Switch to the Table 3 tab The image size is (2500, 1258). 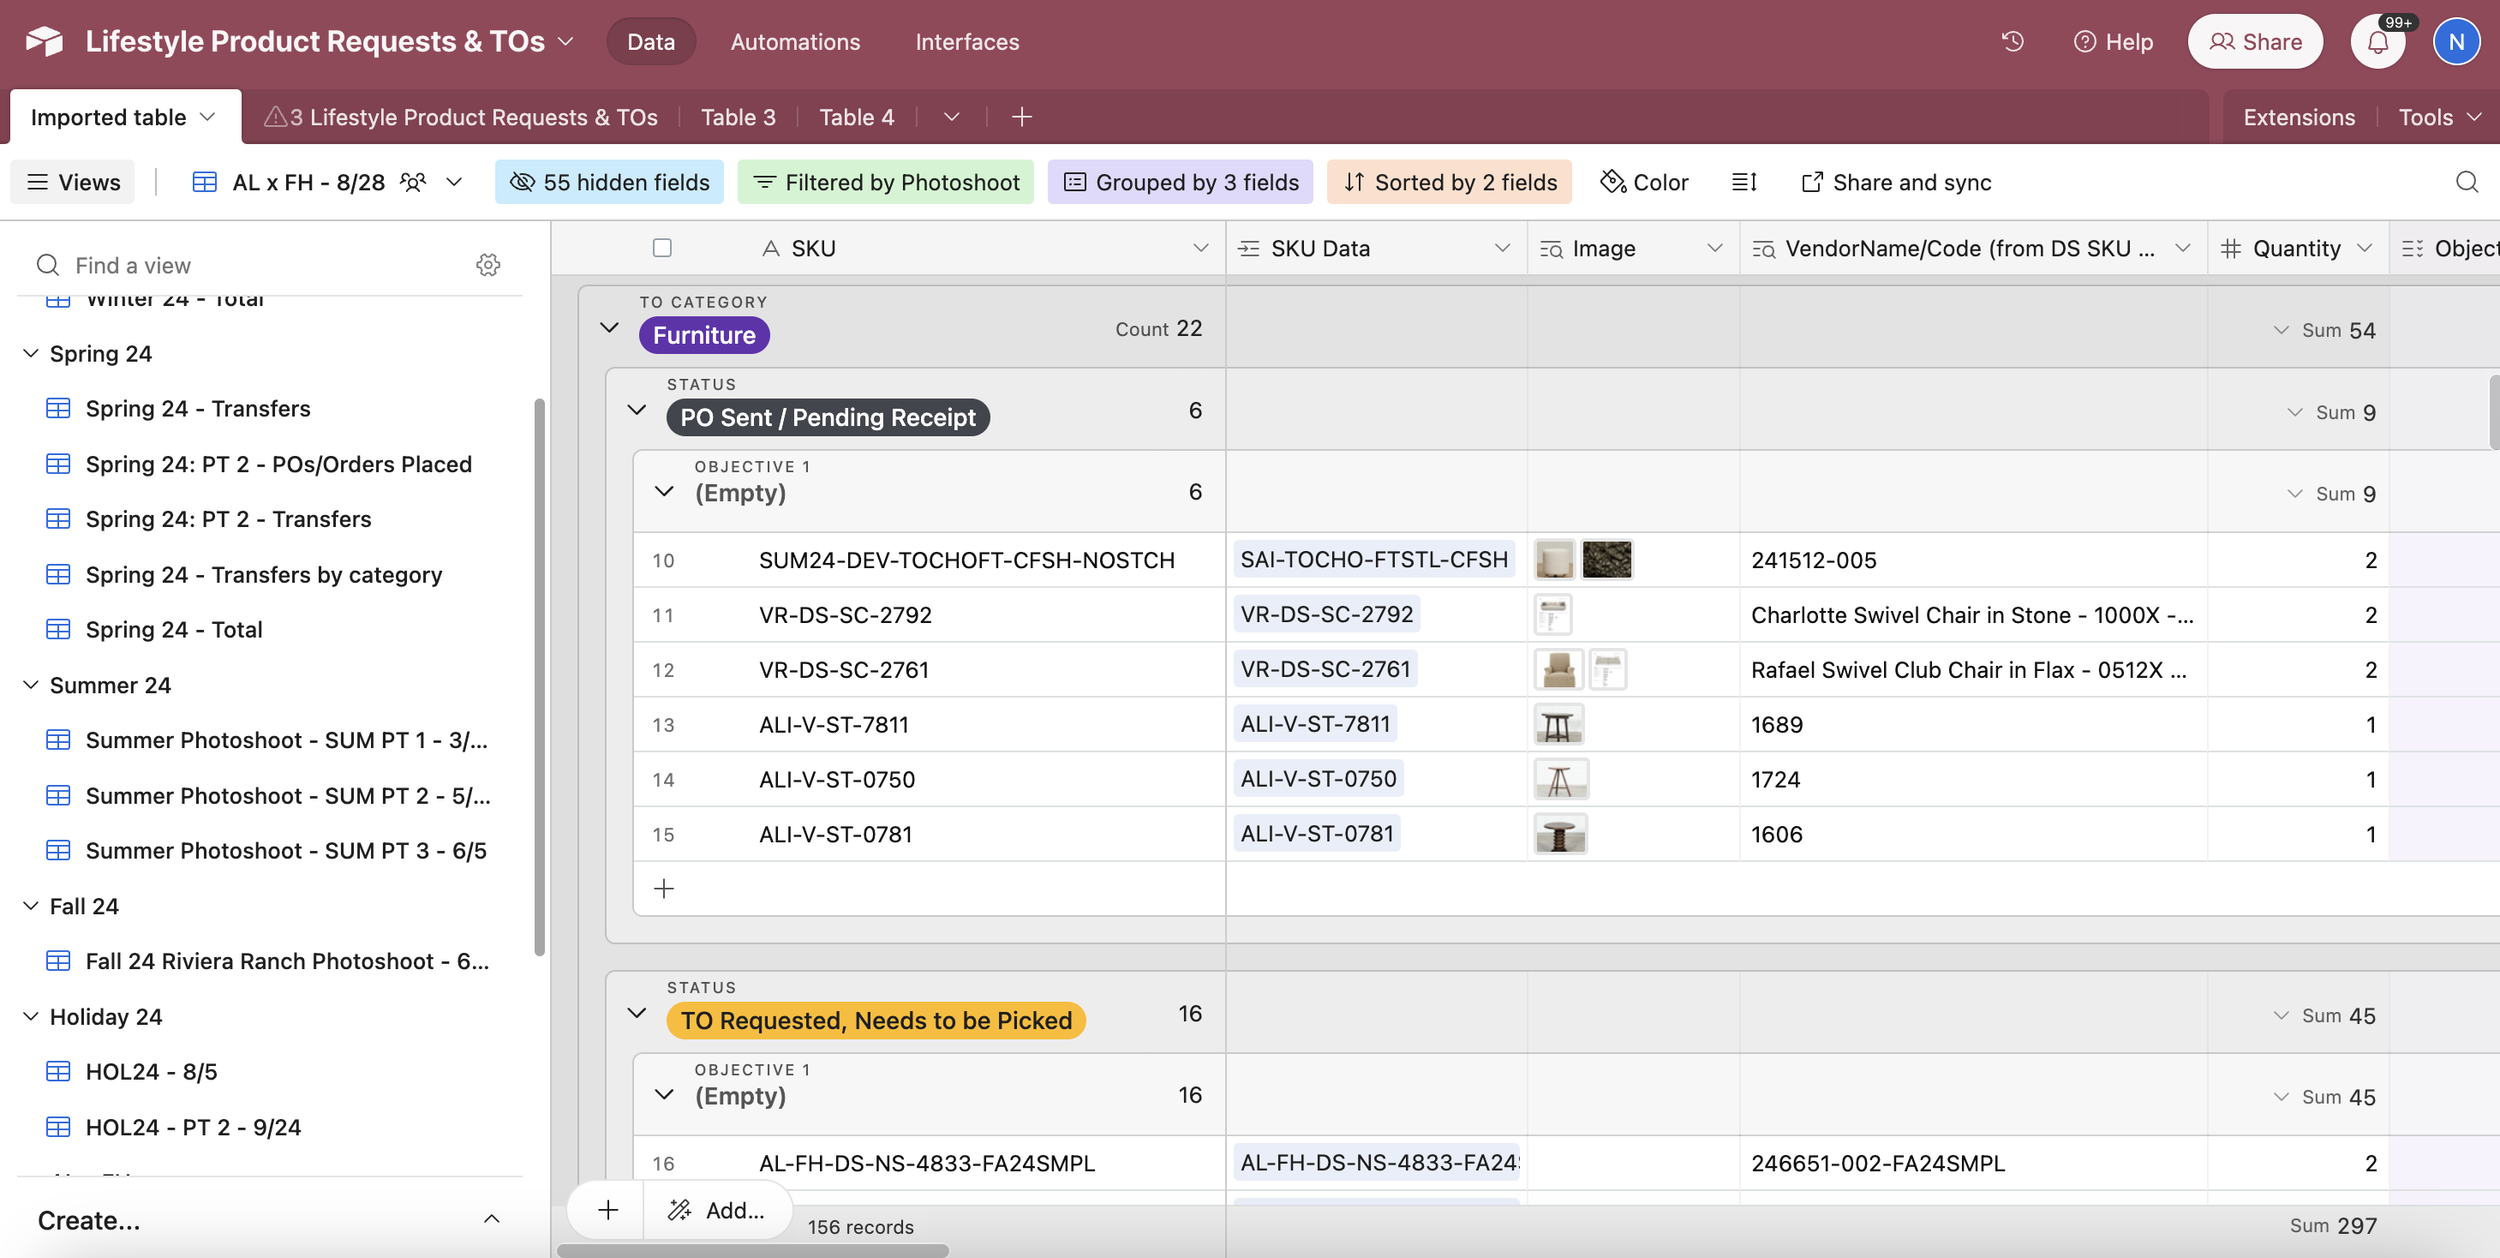click(738, 117)
